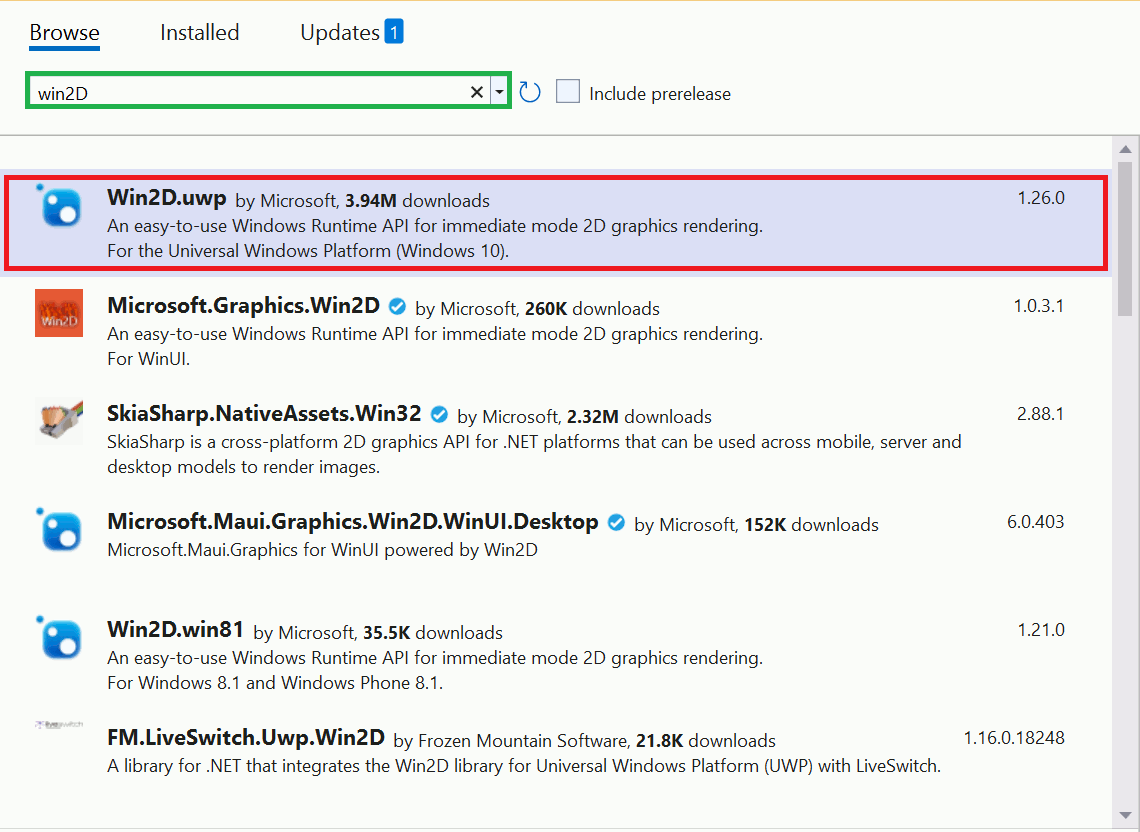
Task: Click the verified checkmark on SkiaSharp.NativeAssets.Win32
Action: point(439,413)
